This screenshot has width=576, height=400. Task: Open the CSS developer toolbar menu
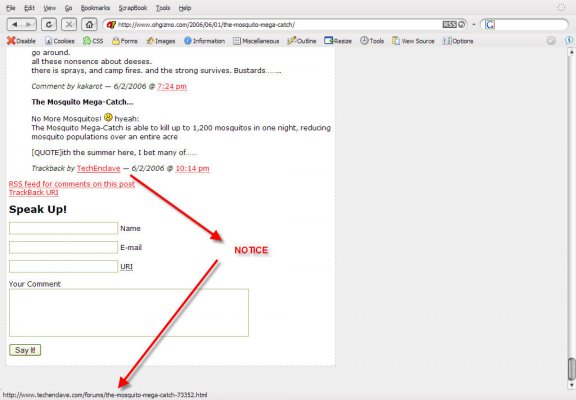pos(93,41)
